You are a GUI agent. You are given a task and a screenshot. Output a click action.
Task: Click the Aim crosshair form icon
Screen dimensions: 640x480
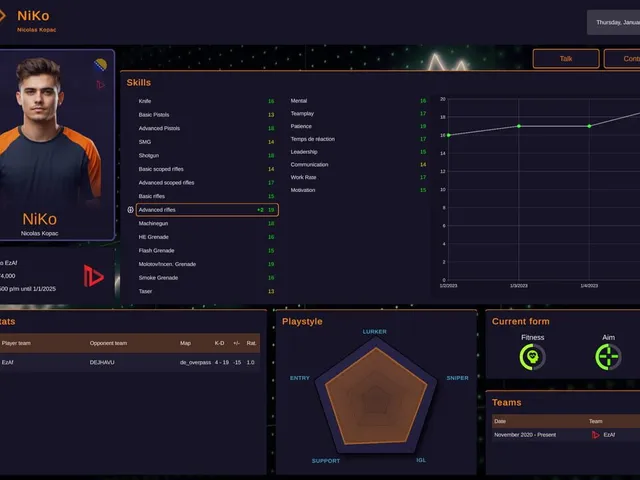point(608,357)
